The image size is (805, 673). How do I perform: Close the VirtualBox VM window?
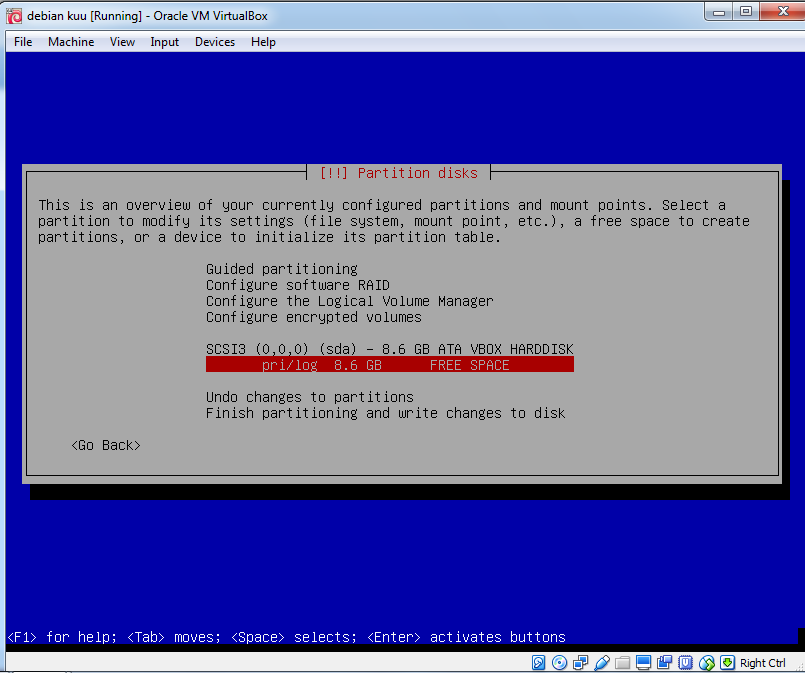click(x=783, y=11)
